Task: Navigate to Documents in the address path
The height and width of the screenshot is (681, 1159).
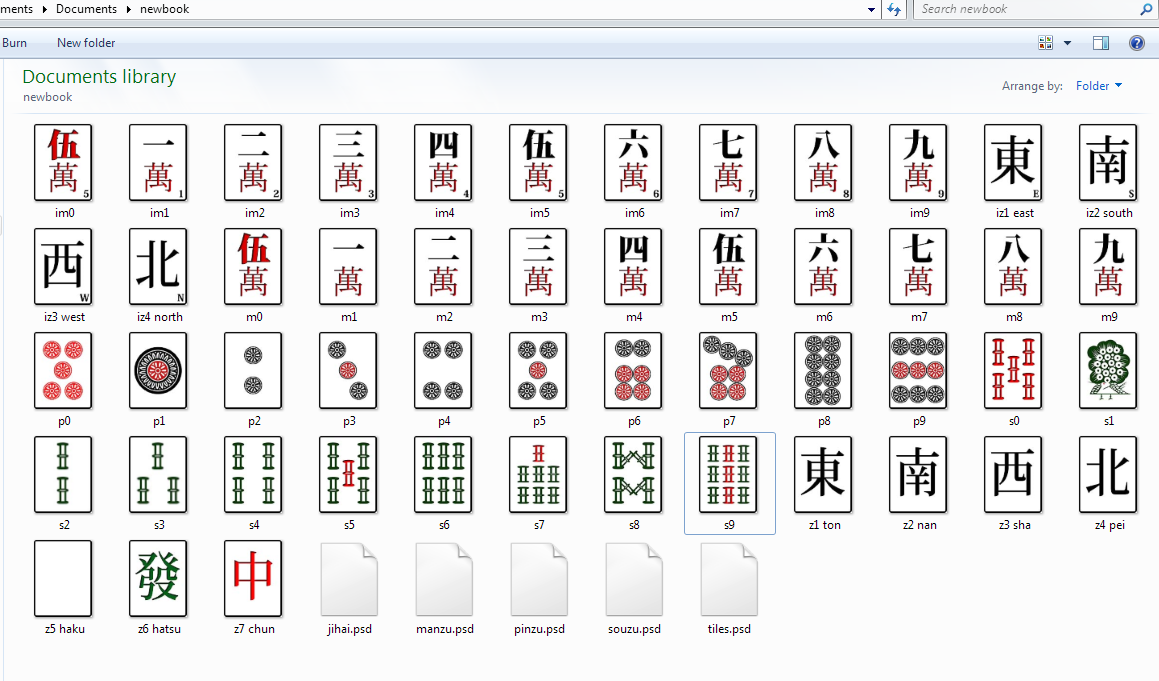Action: (86, 9)
